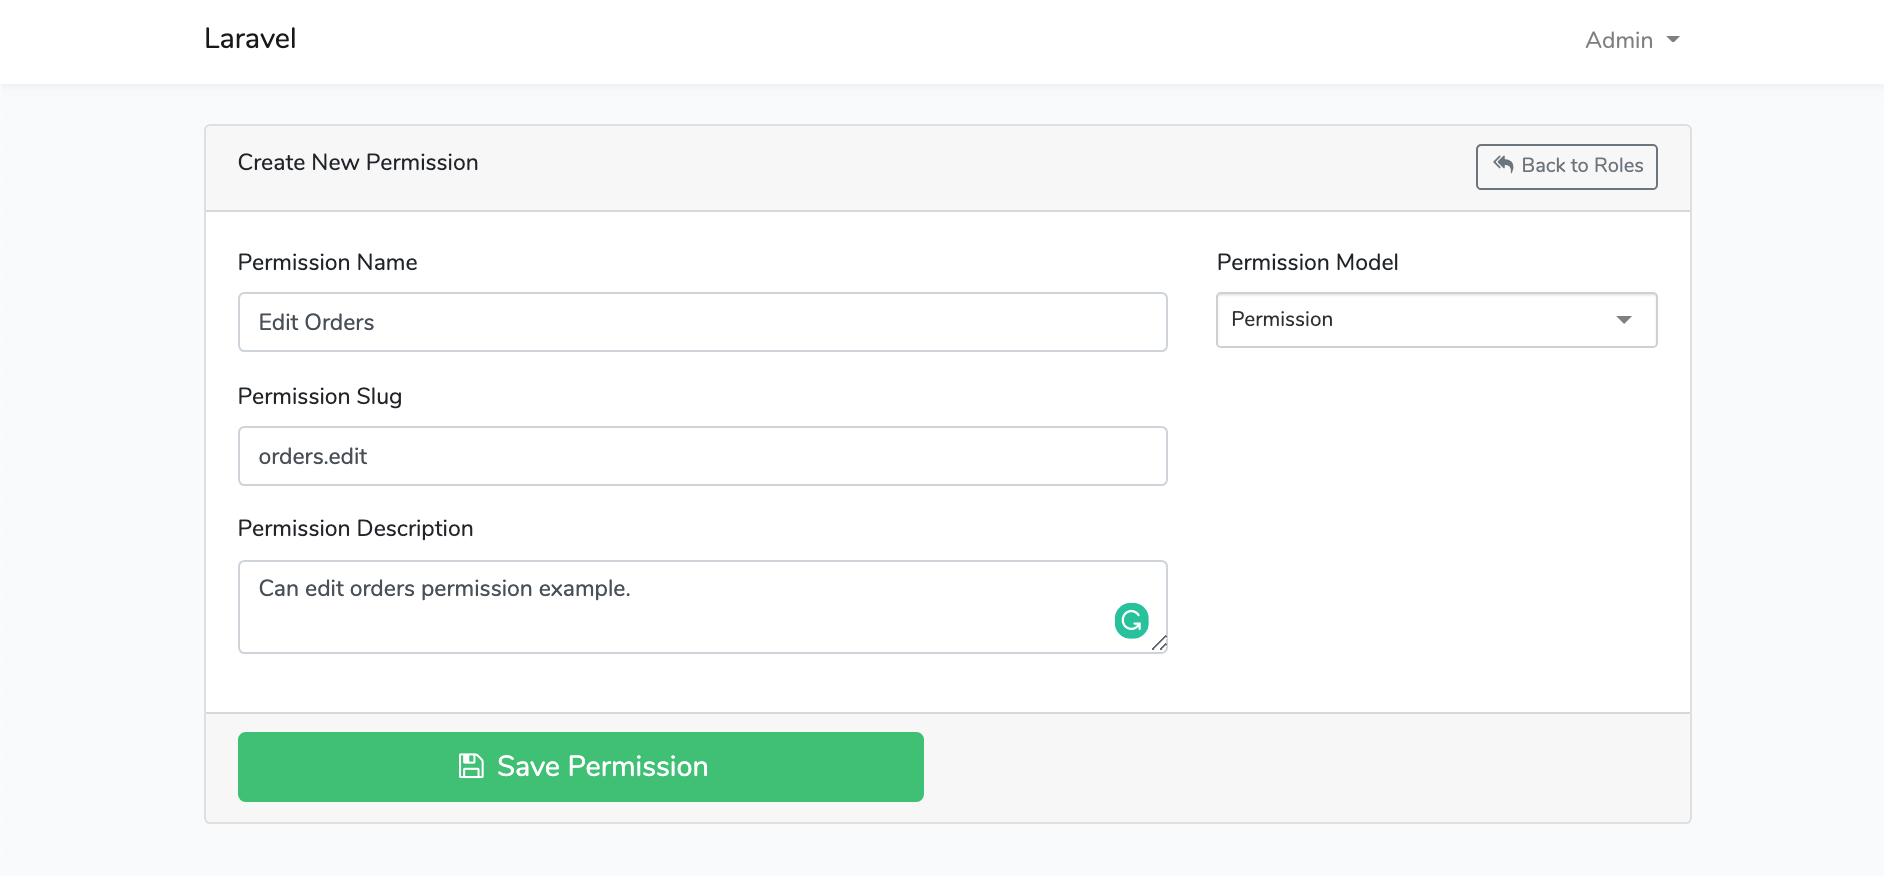Screen dimensions: 1884x876
Task: Select the Laravel brand logo text
Action: point(249,38)
